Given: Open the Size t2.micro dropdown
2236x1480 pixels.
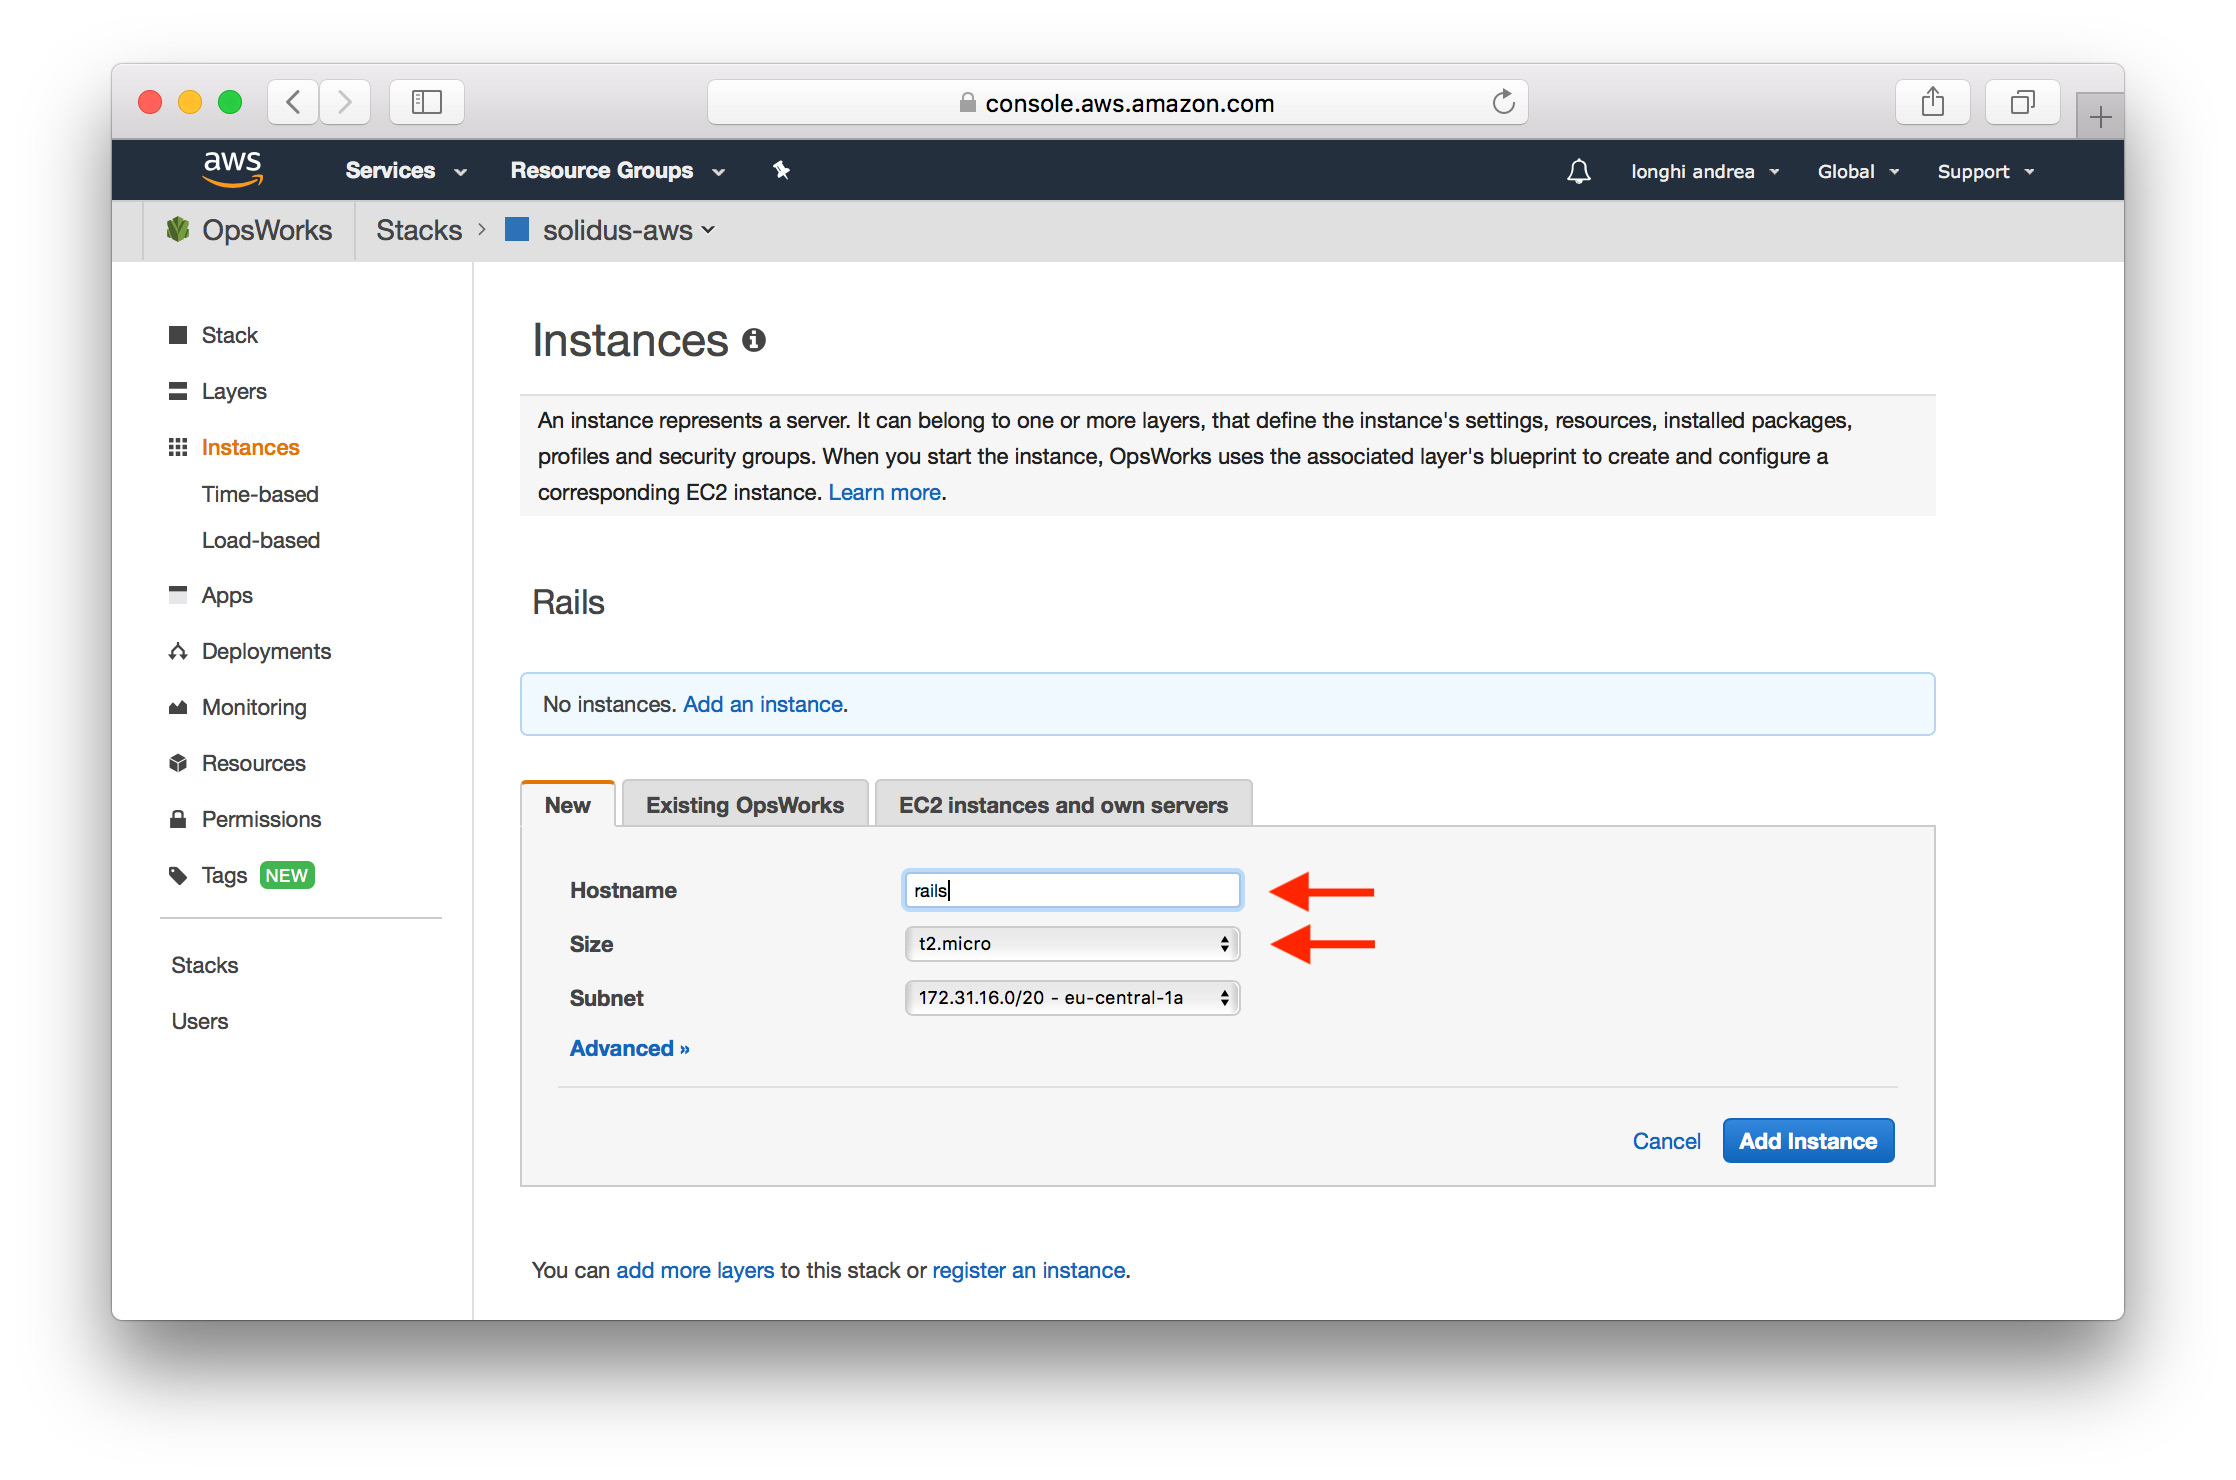Looking at the screenshot, I should [x=1071, y=944].
